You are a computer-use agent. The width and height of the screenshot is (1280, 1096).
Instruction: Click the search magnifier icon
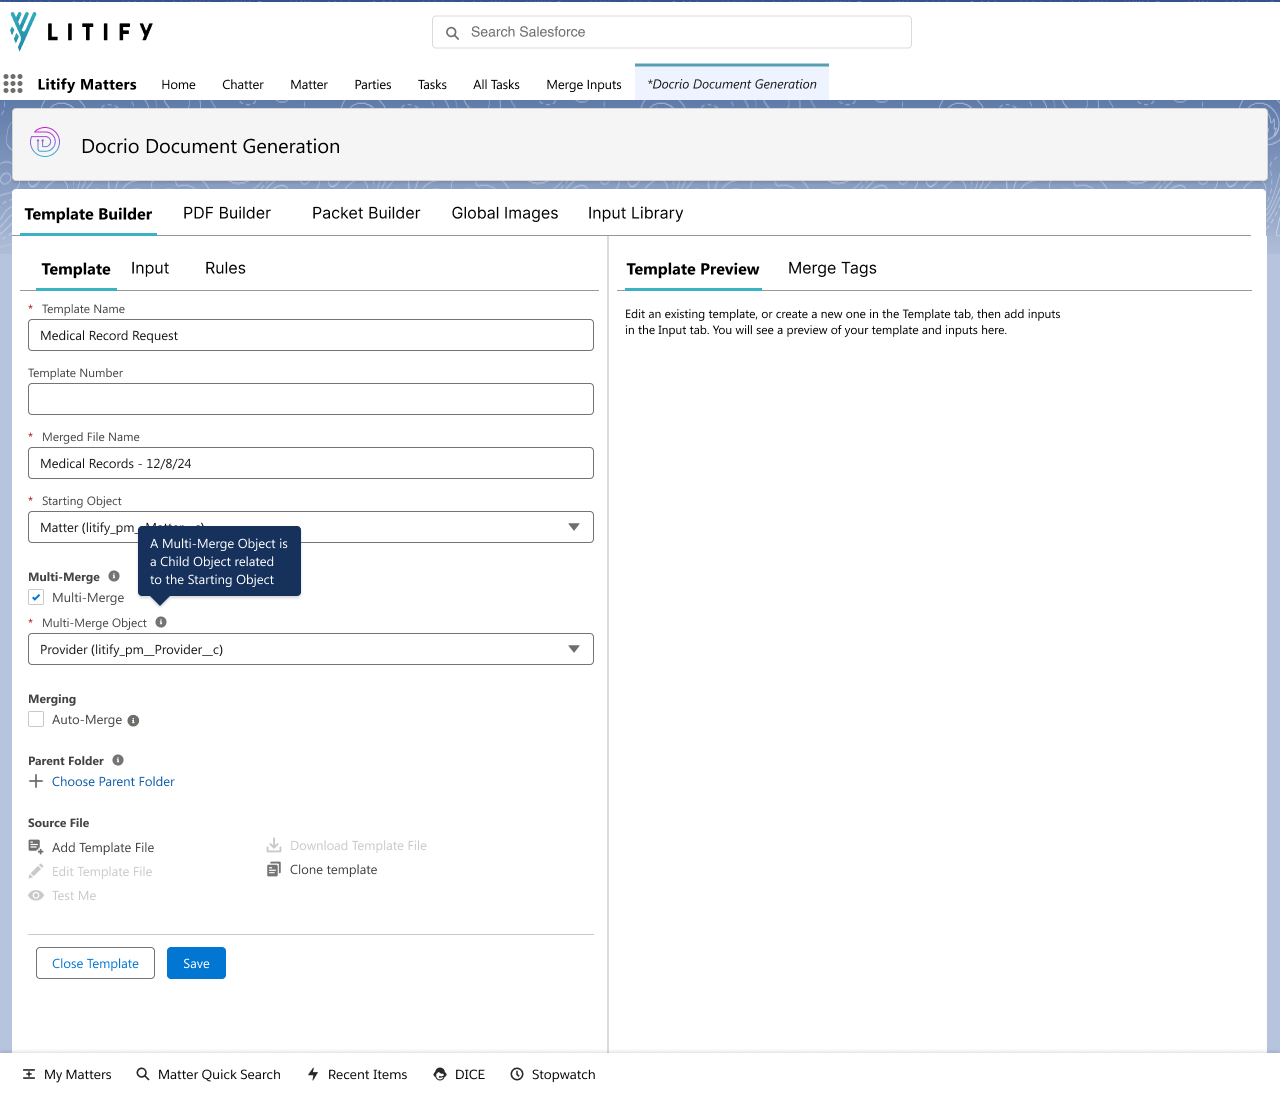pyautogui.click(x=452, y=33)
